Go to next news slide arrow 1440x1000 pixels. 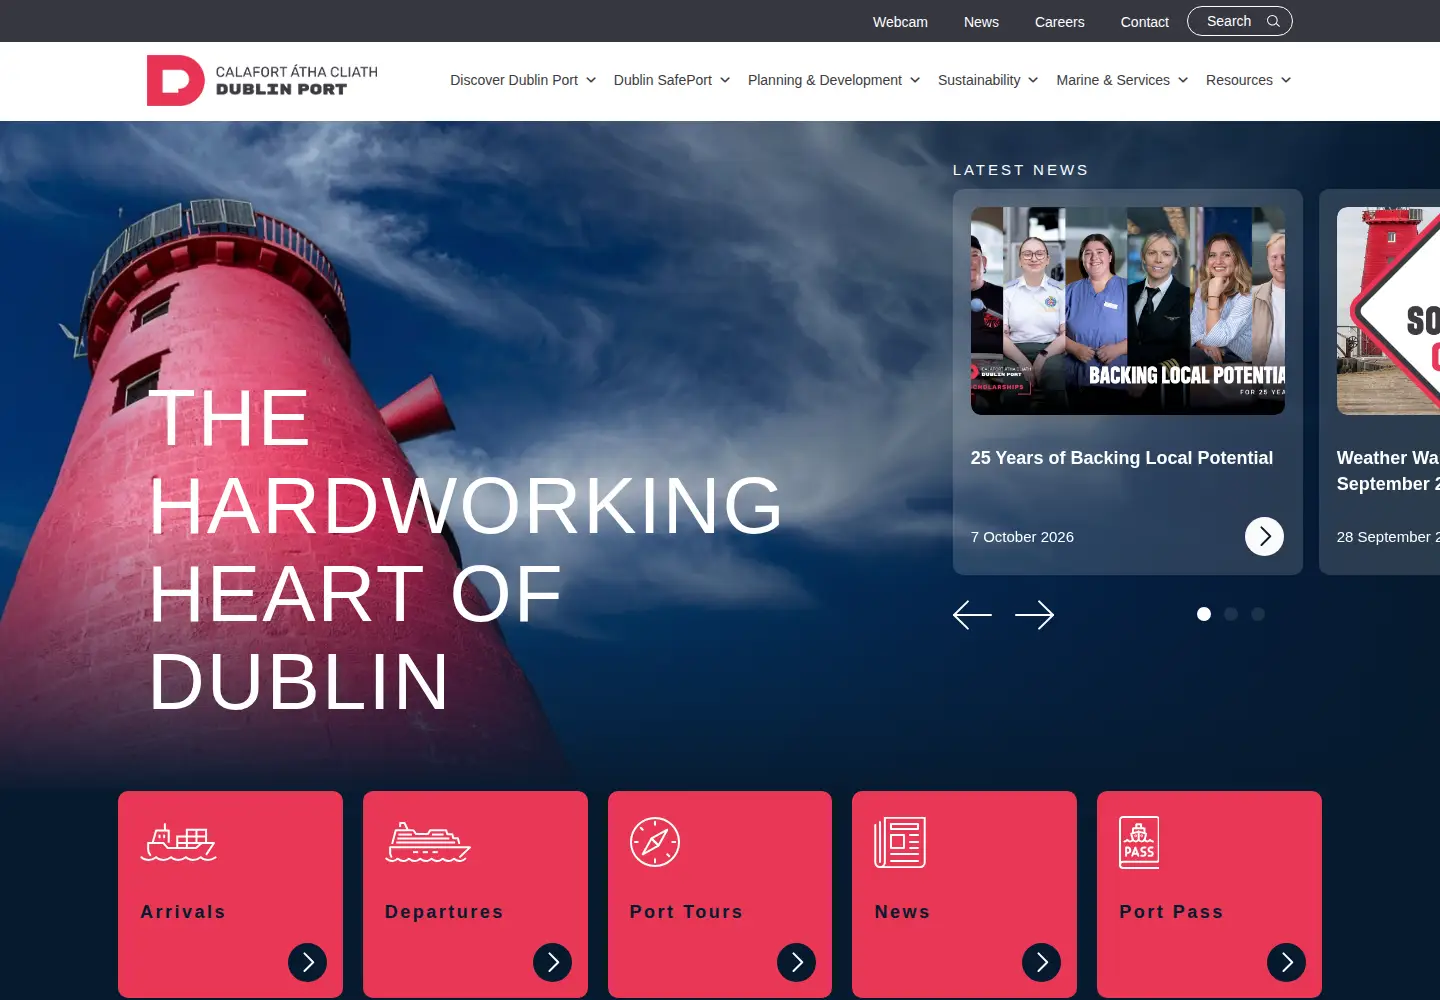click(1034, 615)
